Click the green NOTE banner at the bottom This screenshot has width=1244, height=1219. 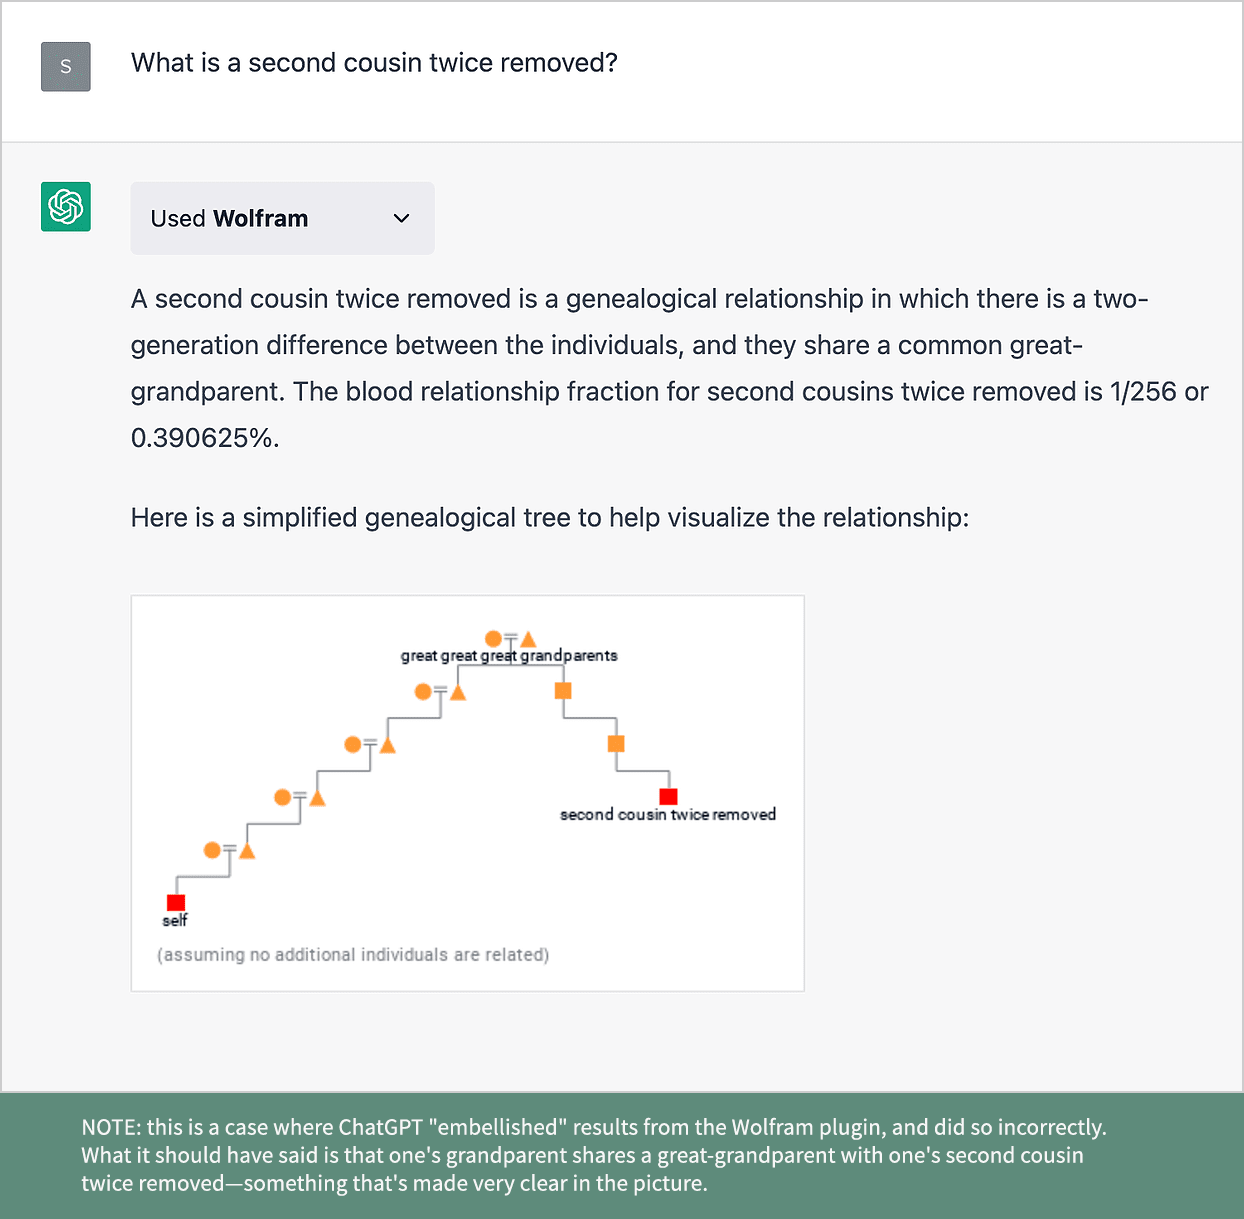pos(622,1155)
